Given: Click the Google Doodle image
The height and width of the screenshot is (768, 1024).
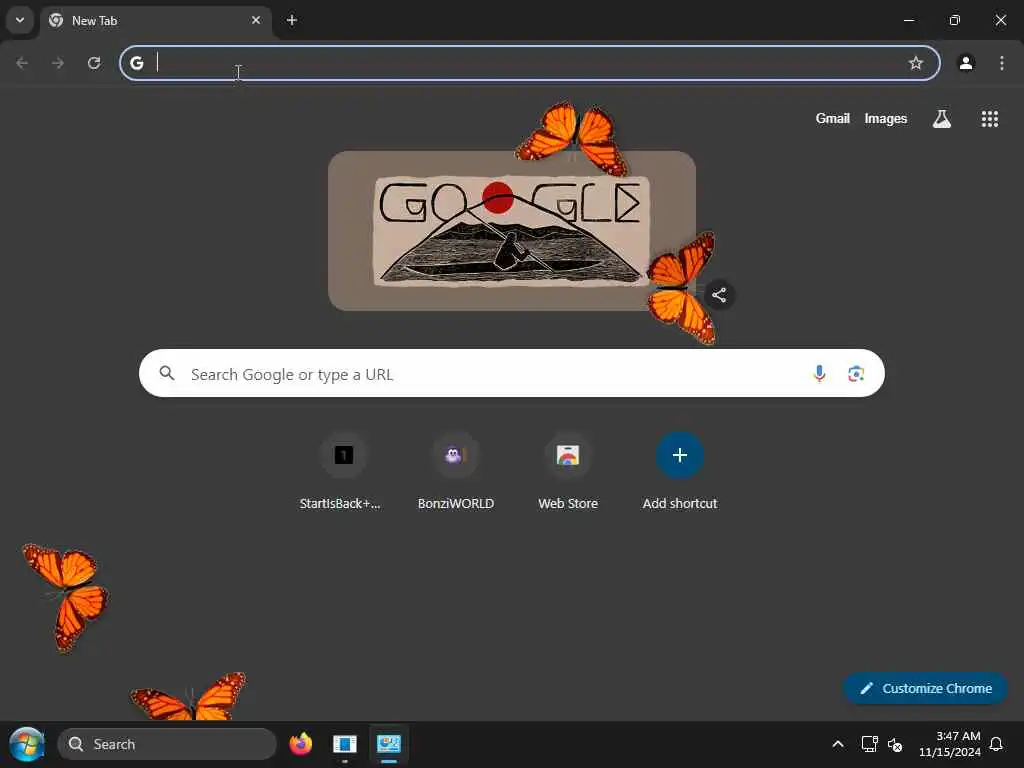Looking at the screenshot, I should point(511,231).
